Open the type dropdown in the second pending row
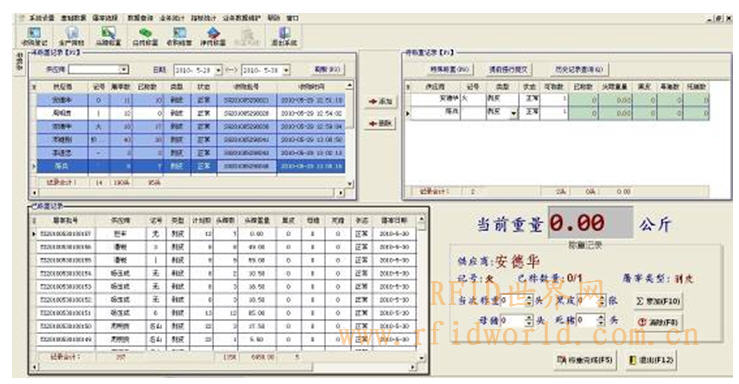Screen dimensions: 739x384 pos(514,114)
